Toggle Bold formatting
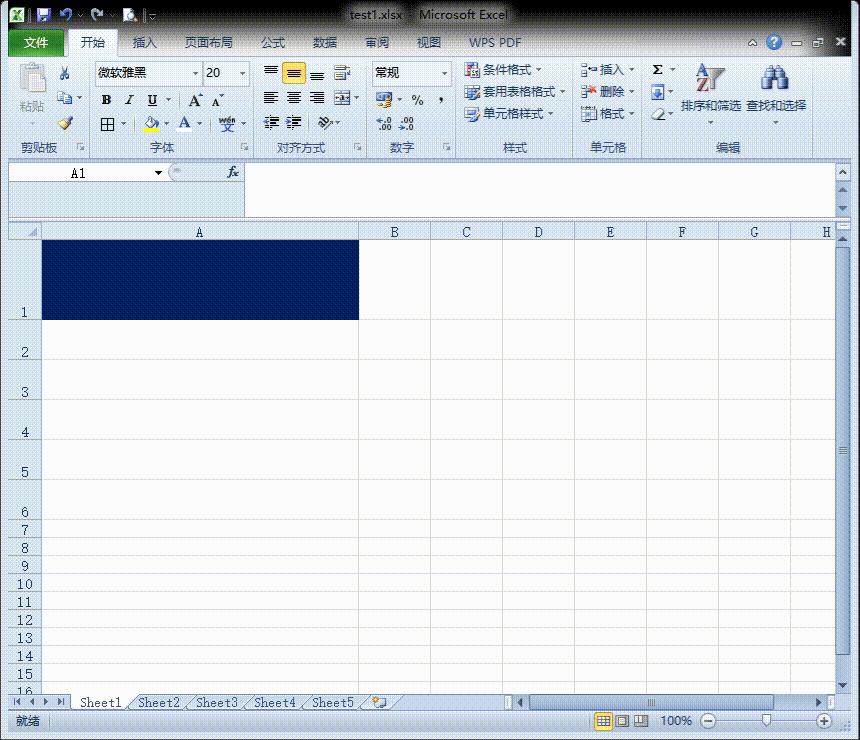Image resolution: width=860 pixels, height=740 pixels. pyautogui.click(x=106, y=100)
